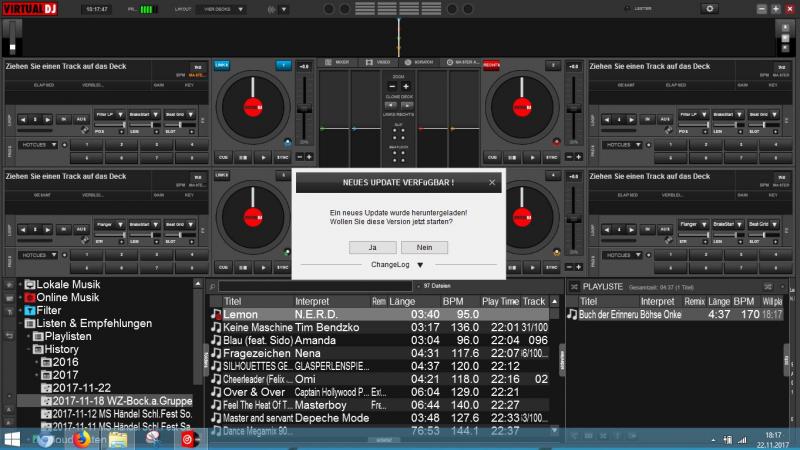Adjust Filter LP effect slider deck 1
800x450 pixels.
109,125
